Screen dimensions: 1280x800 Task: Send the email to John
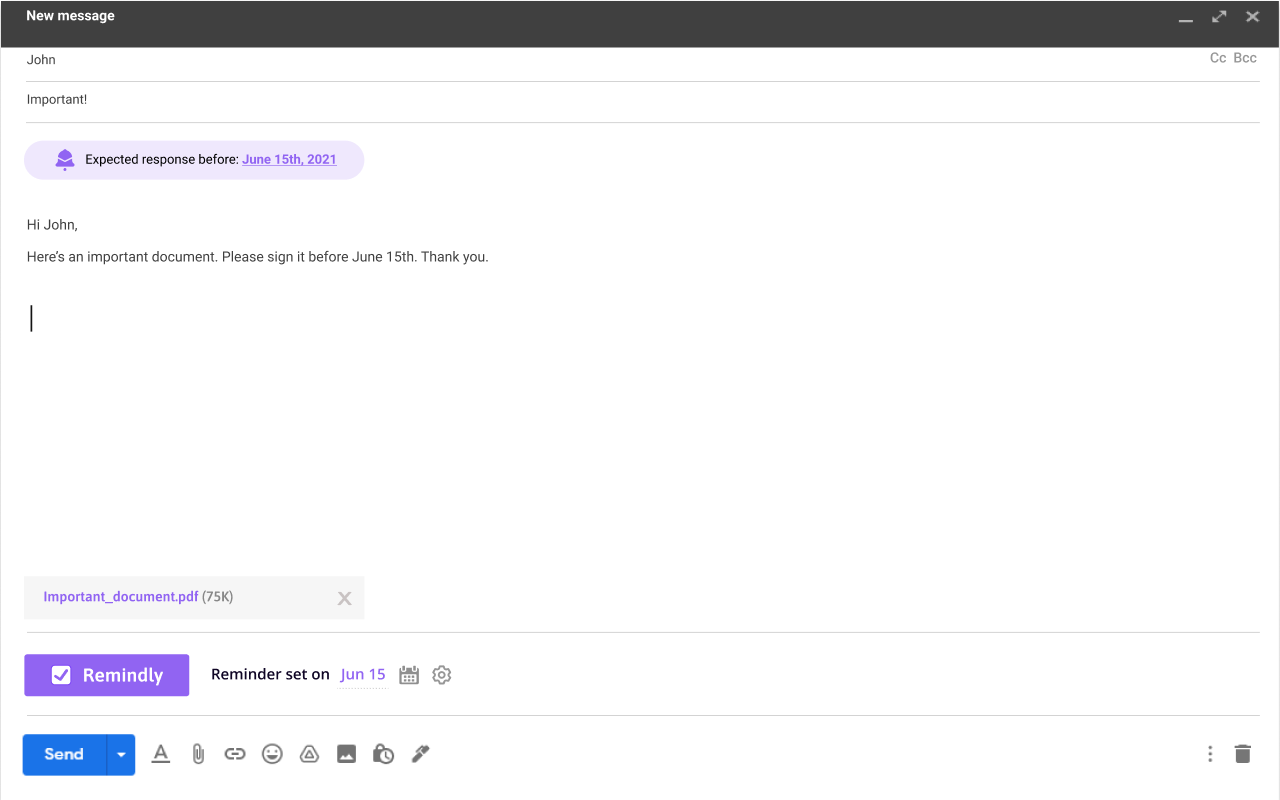coord(63,754)
